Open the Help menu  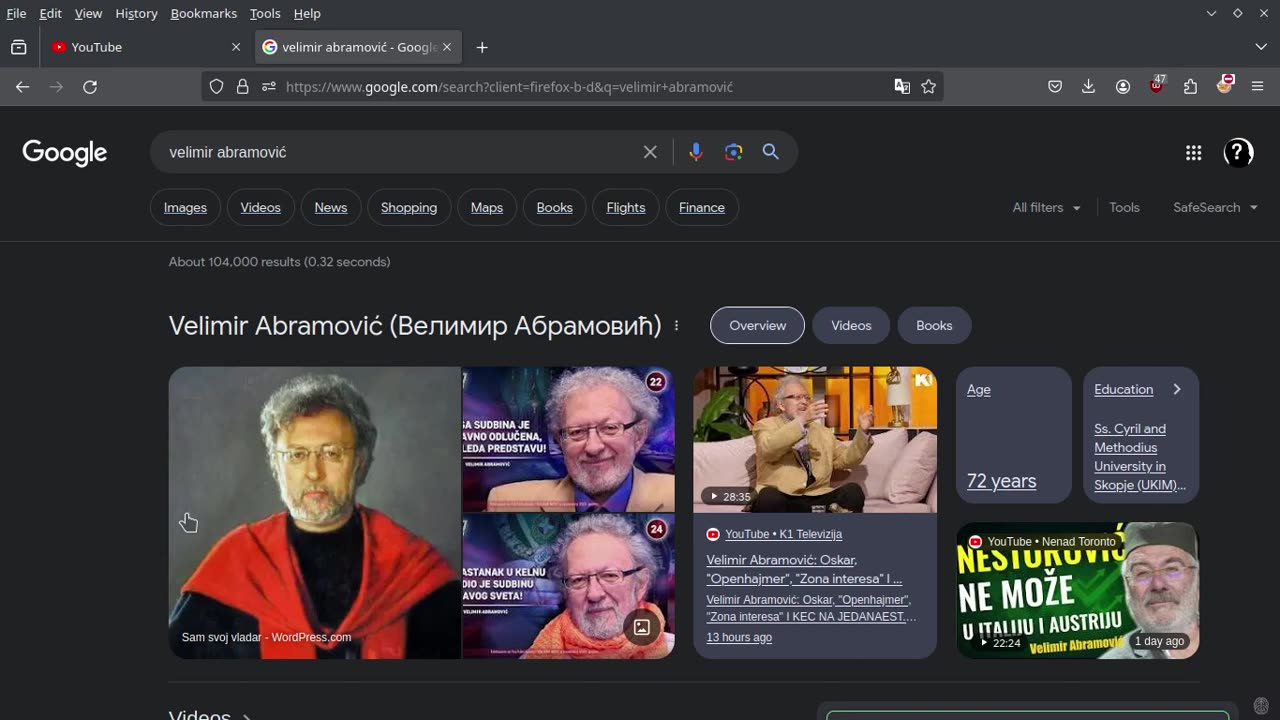pyautogui.click(x=307, y=13)
